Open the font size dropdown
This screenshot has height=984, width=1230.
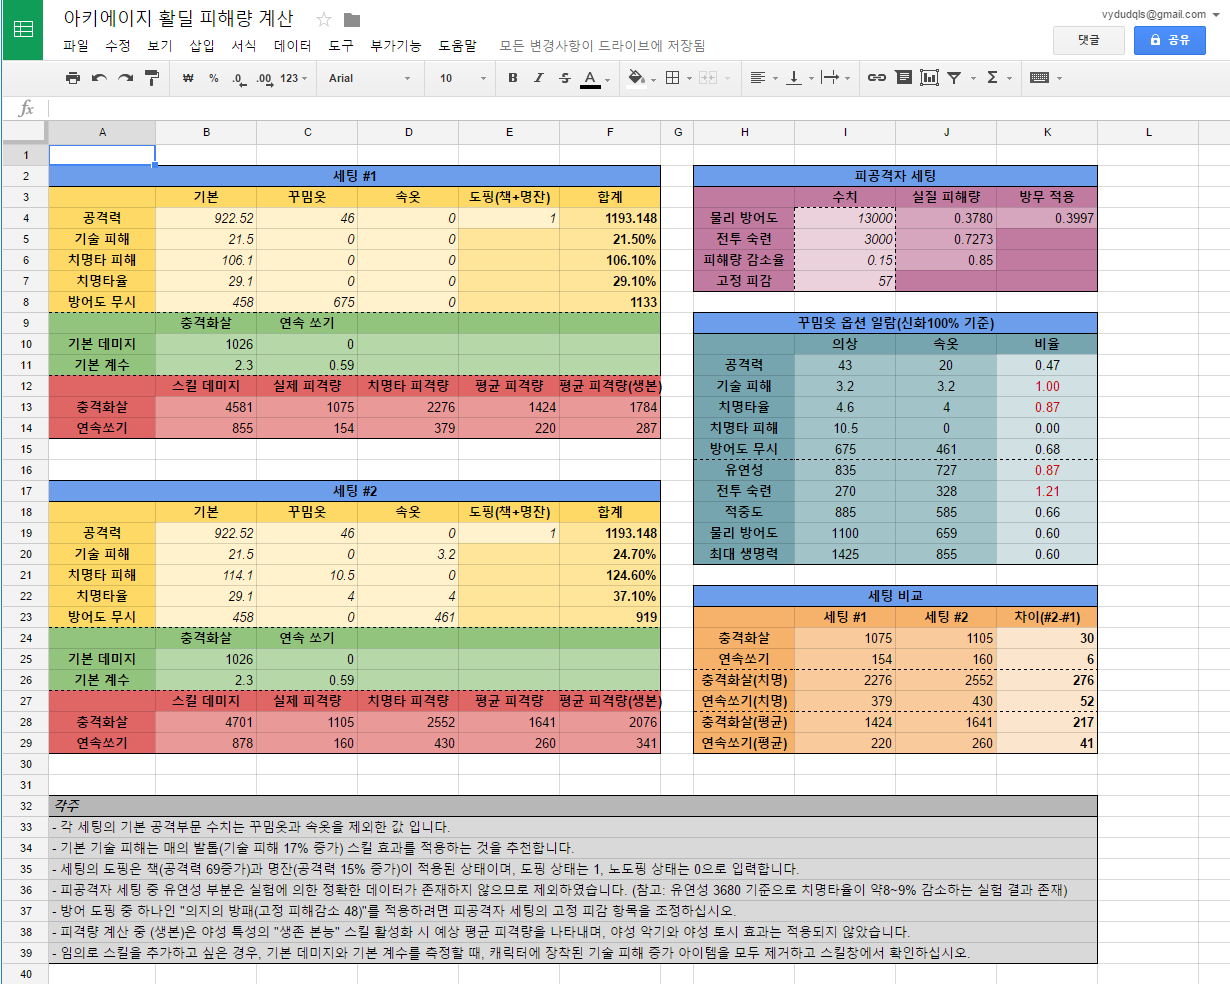pos(462,78)
